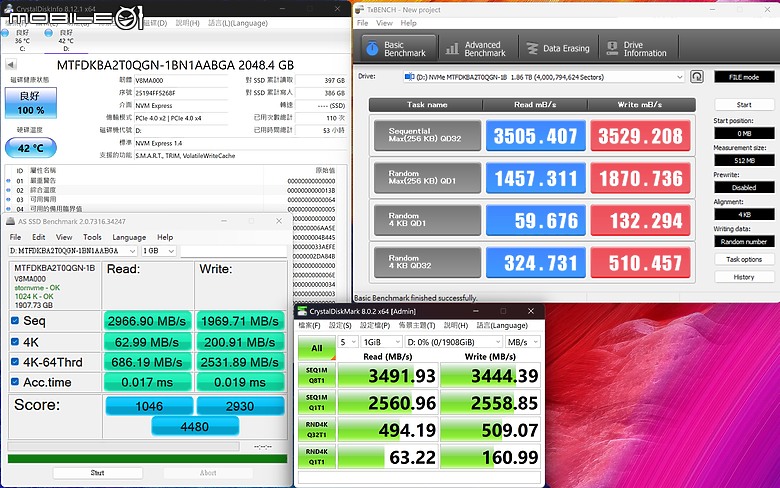Click the History button in TxBENCH
780x488 pixels.
(744, 277)
